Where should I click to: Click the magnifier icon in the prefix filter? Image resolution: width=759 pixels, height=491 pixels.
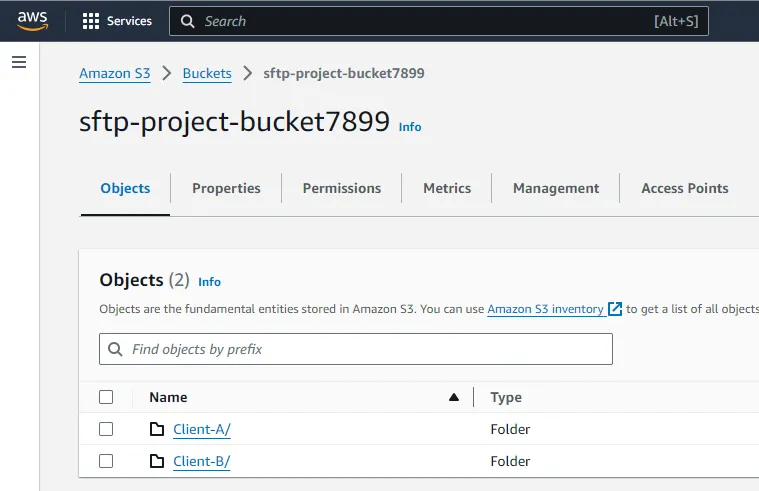point(116,350)
